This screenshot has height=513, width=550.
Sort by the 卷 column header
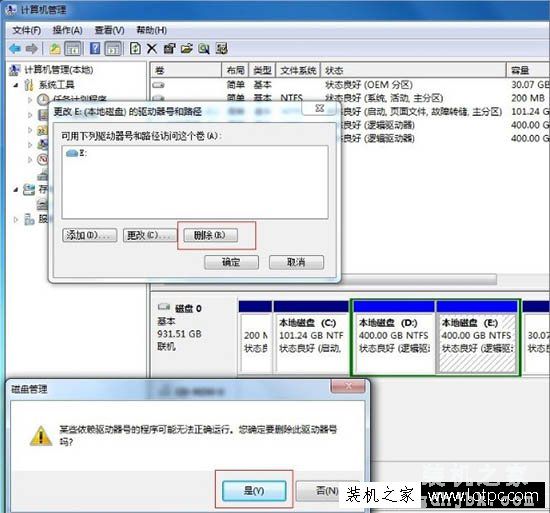pos(186,70)
